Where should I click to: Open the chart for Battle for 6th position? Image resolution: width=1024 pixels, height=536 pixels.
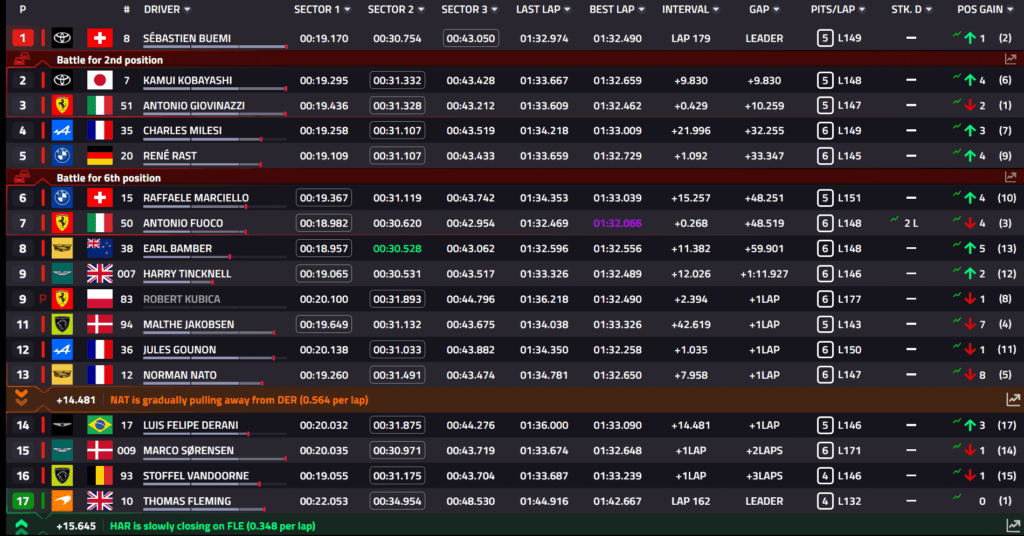tap(1010, 177)
